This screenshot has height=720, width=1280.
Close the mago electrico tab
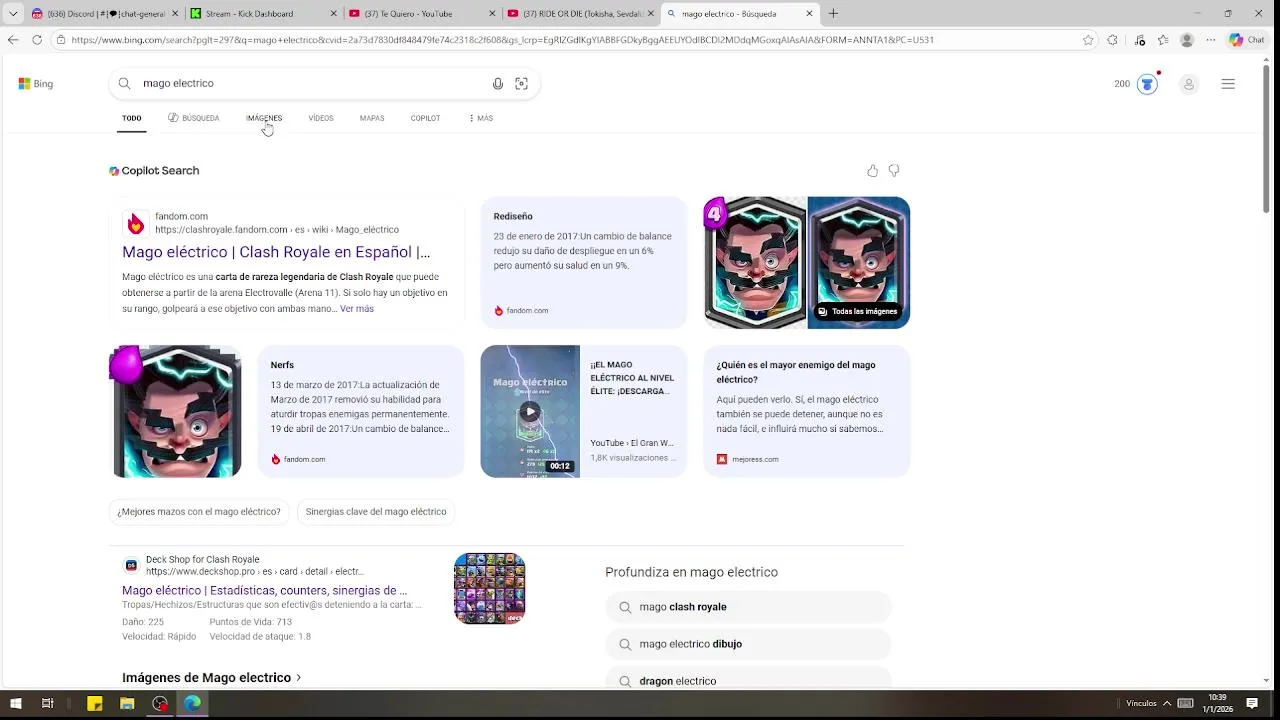point(809,14)
